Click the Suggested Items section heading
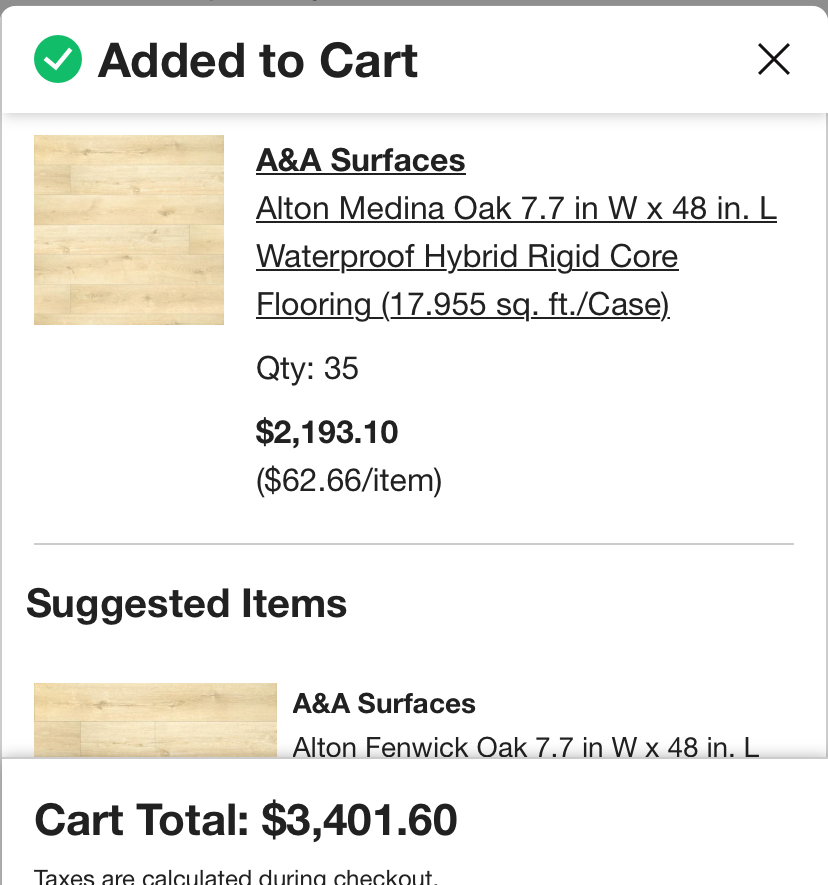 click(x=186, y=604)
